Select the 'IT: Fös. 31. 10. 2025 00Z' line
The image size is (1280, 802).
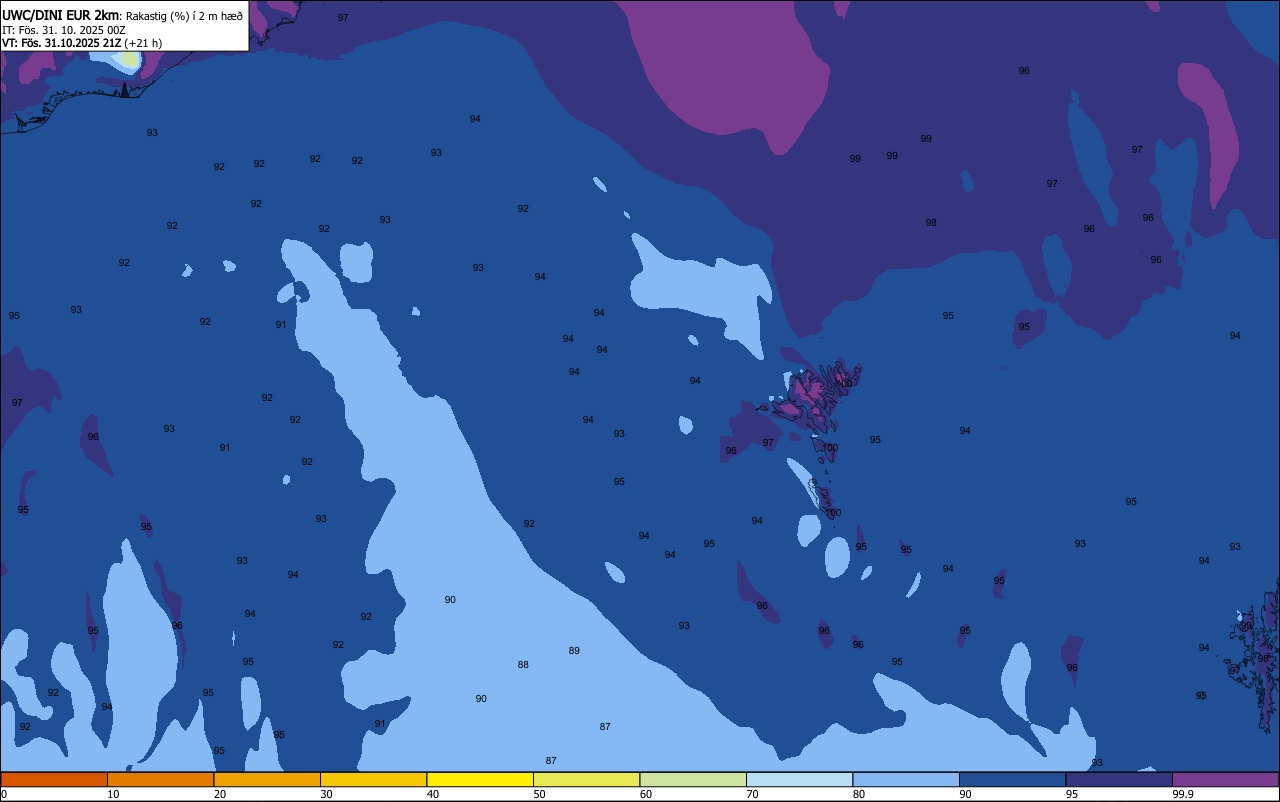pos(63,30)
